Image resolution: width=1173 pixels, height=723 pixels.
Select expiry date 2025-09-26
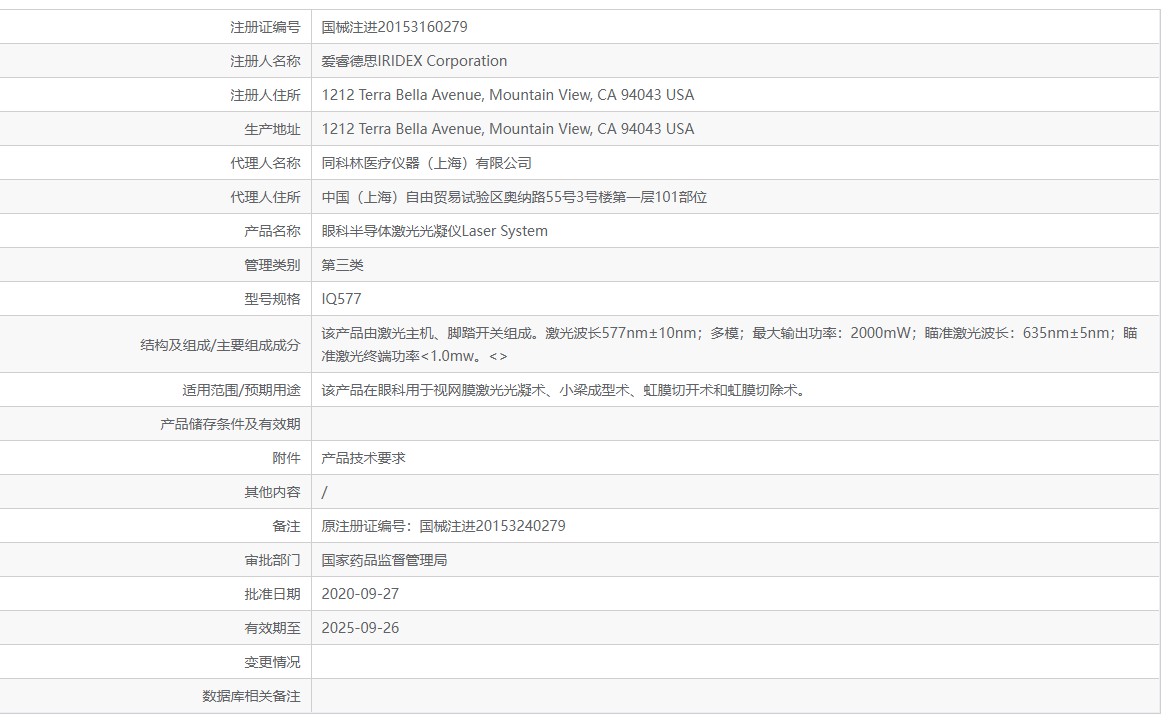[x=360, y=628]
